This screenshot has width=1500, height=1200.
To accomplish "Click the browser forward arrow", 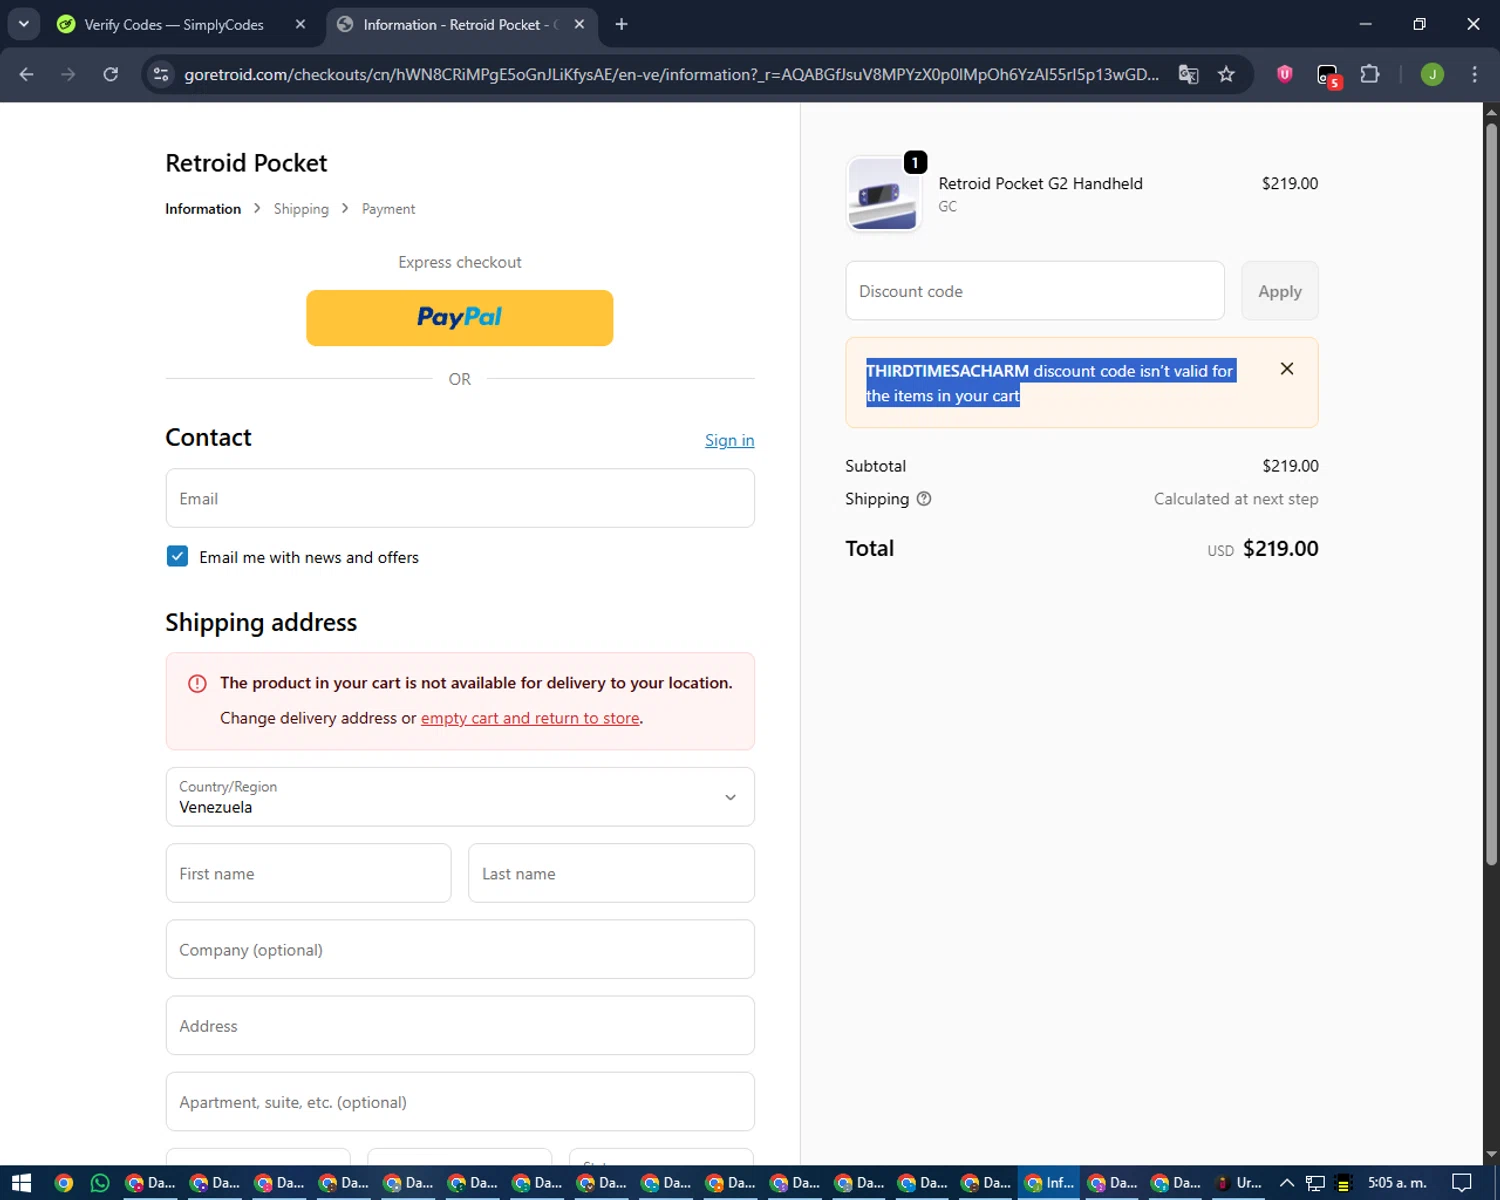I will pos(68,74).
